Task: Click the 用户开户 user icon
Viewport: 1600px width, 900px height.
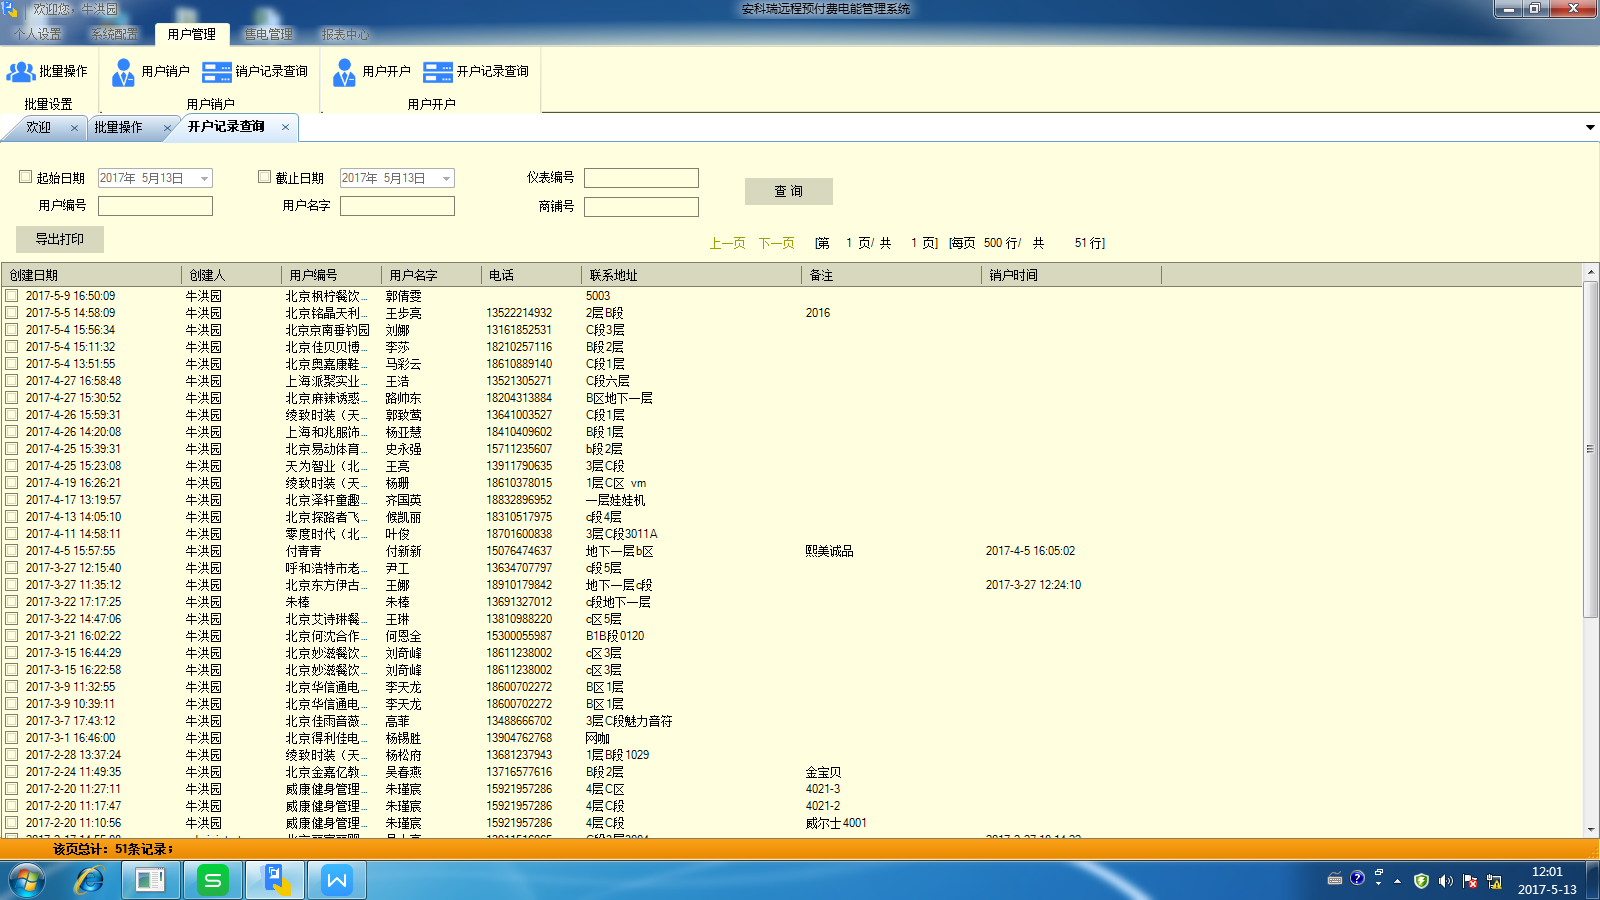Action: (345, 72)
